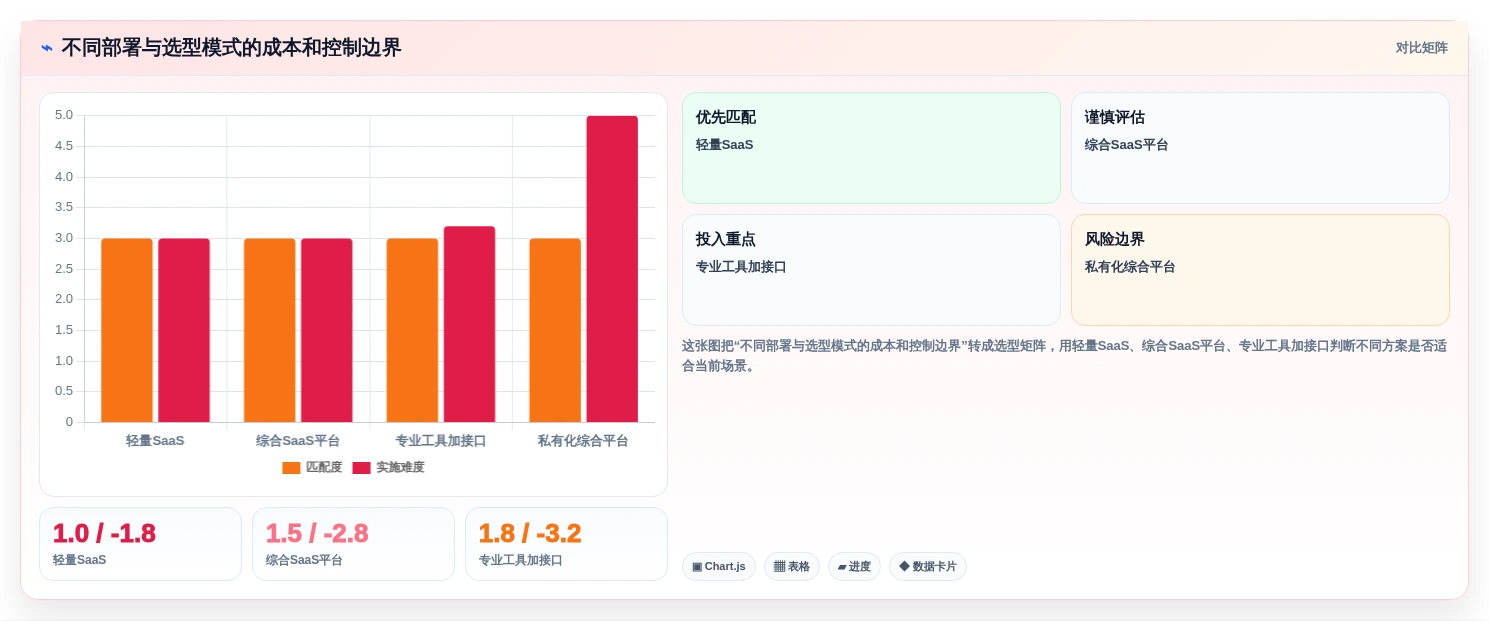Click 专业工具加接口 text in the 投入重点 card
Screen dimensions: 1489x621
[741, 267]
